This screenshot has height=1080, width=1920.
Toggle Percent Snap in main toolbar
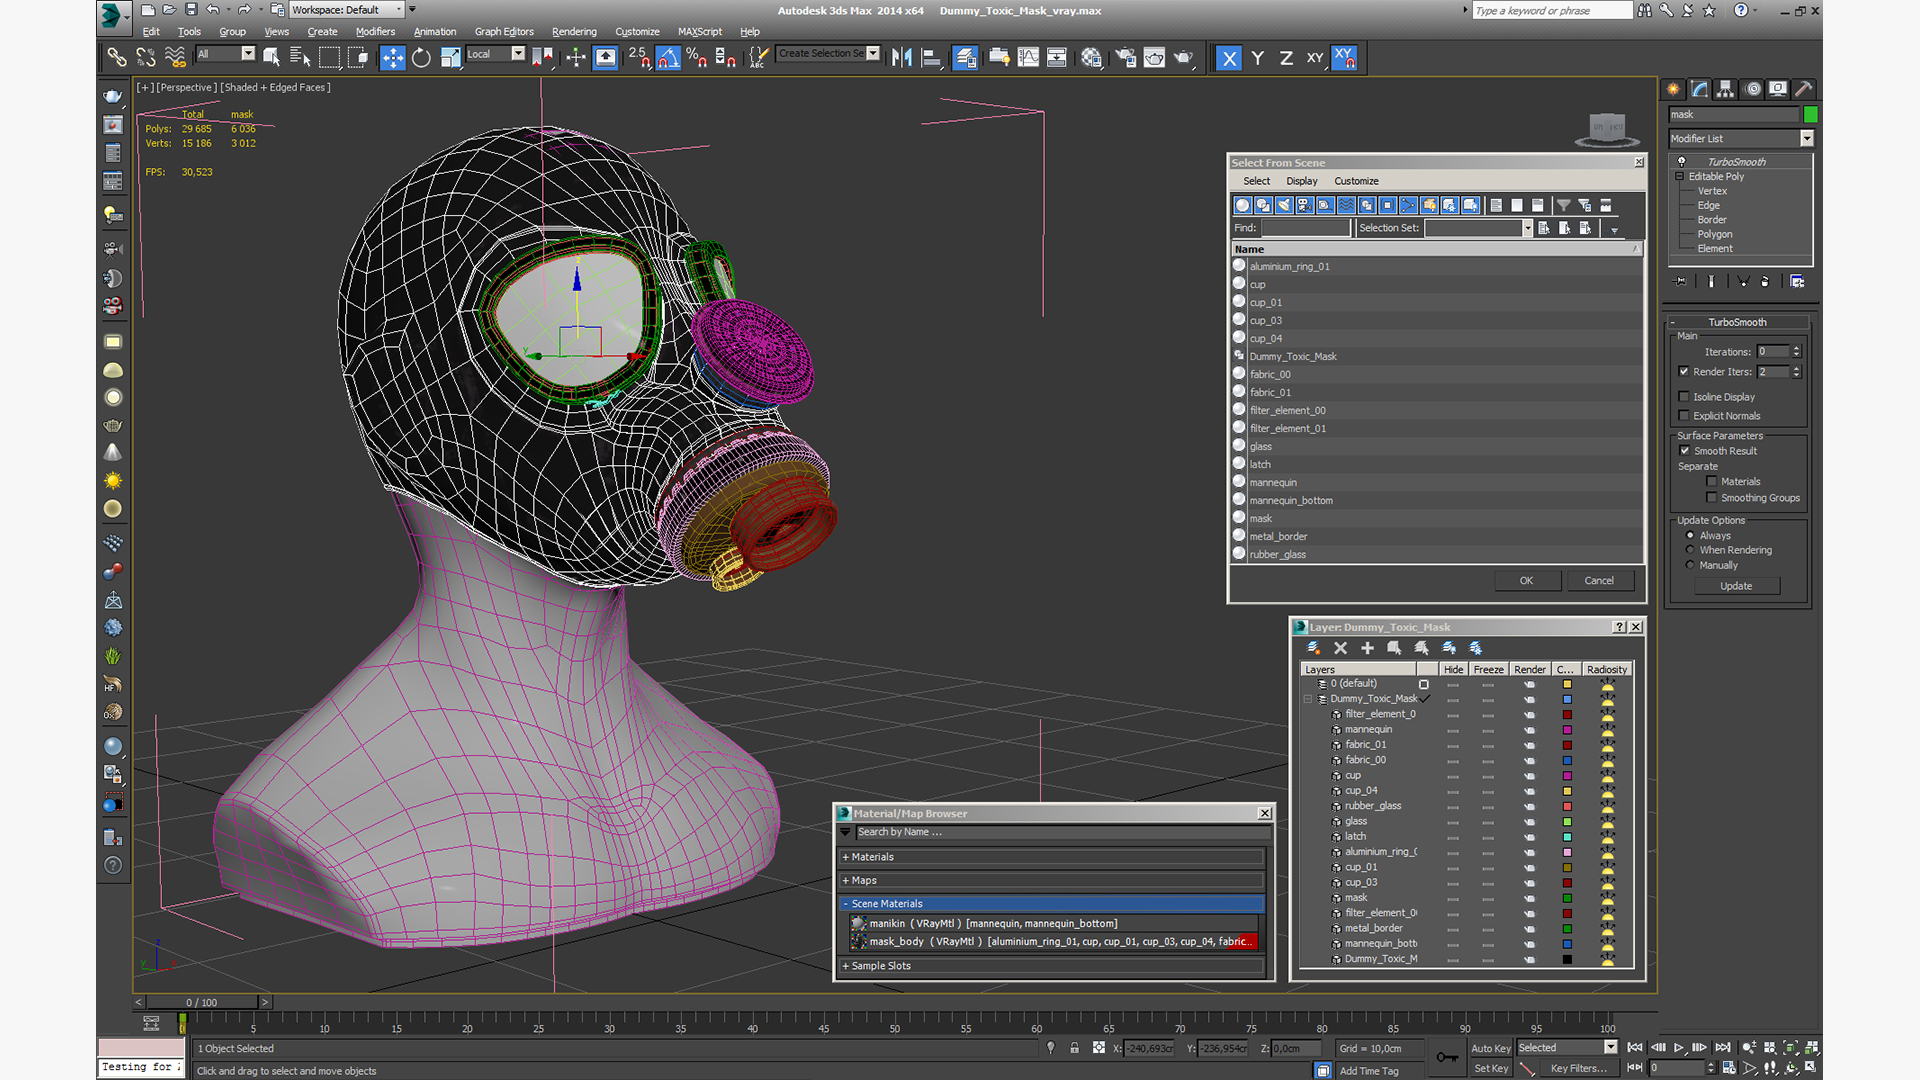697,58
